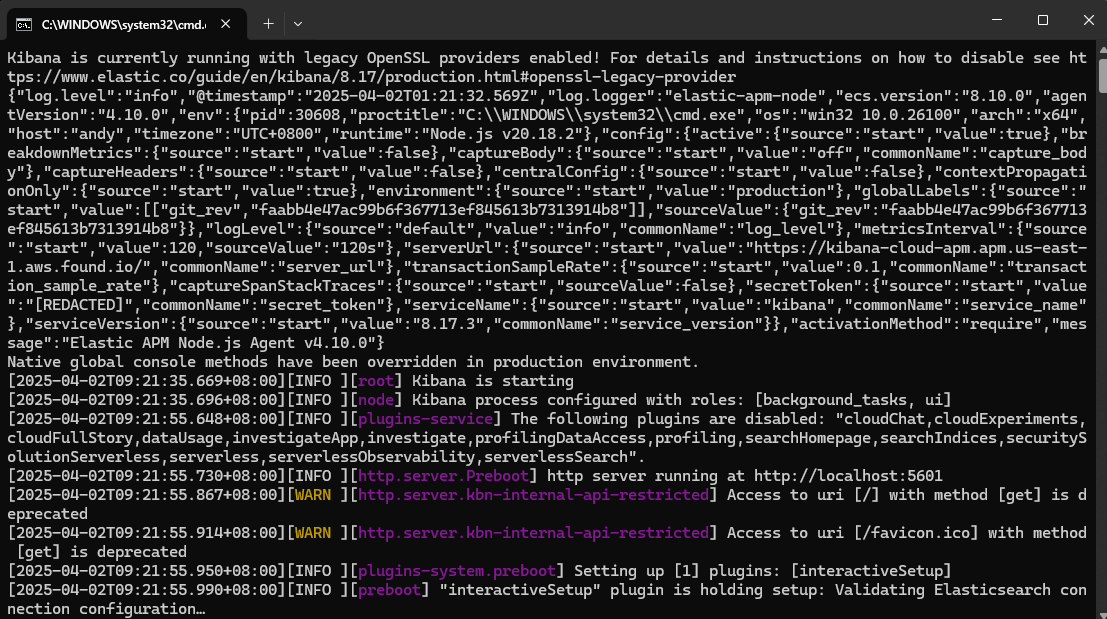Click the '[interactiveSetup]' plugin list text
This screenshot has height=619, width=1107.
[870, 571]
